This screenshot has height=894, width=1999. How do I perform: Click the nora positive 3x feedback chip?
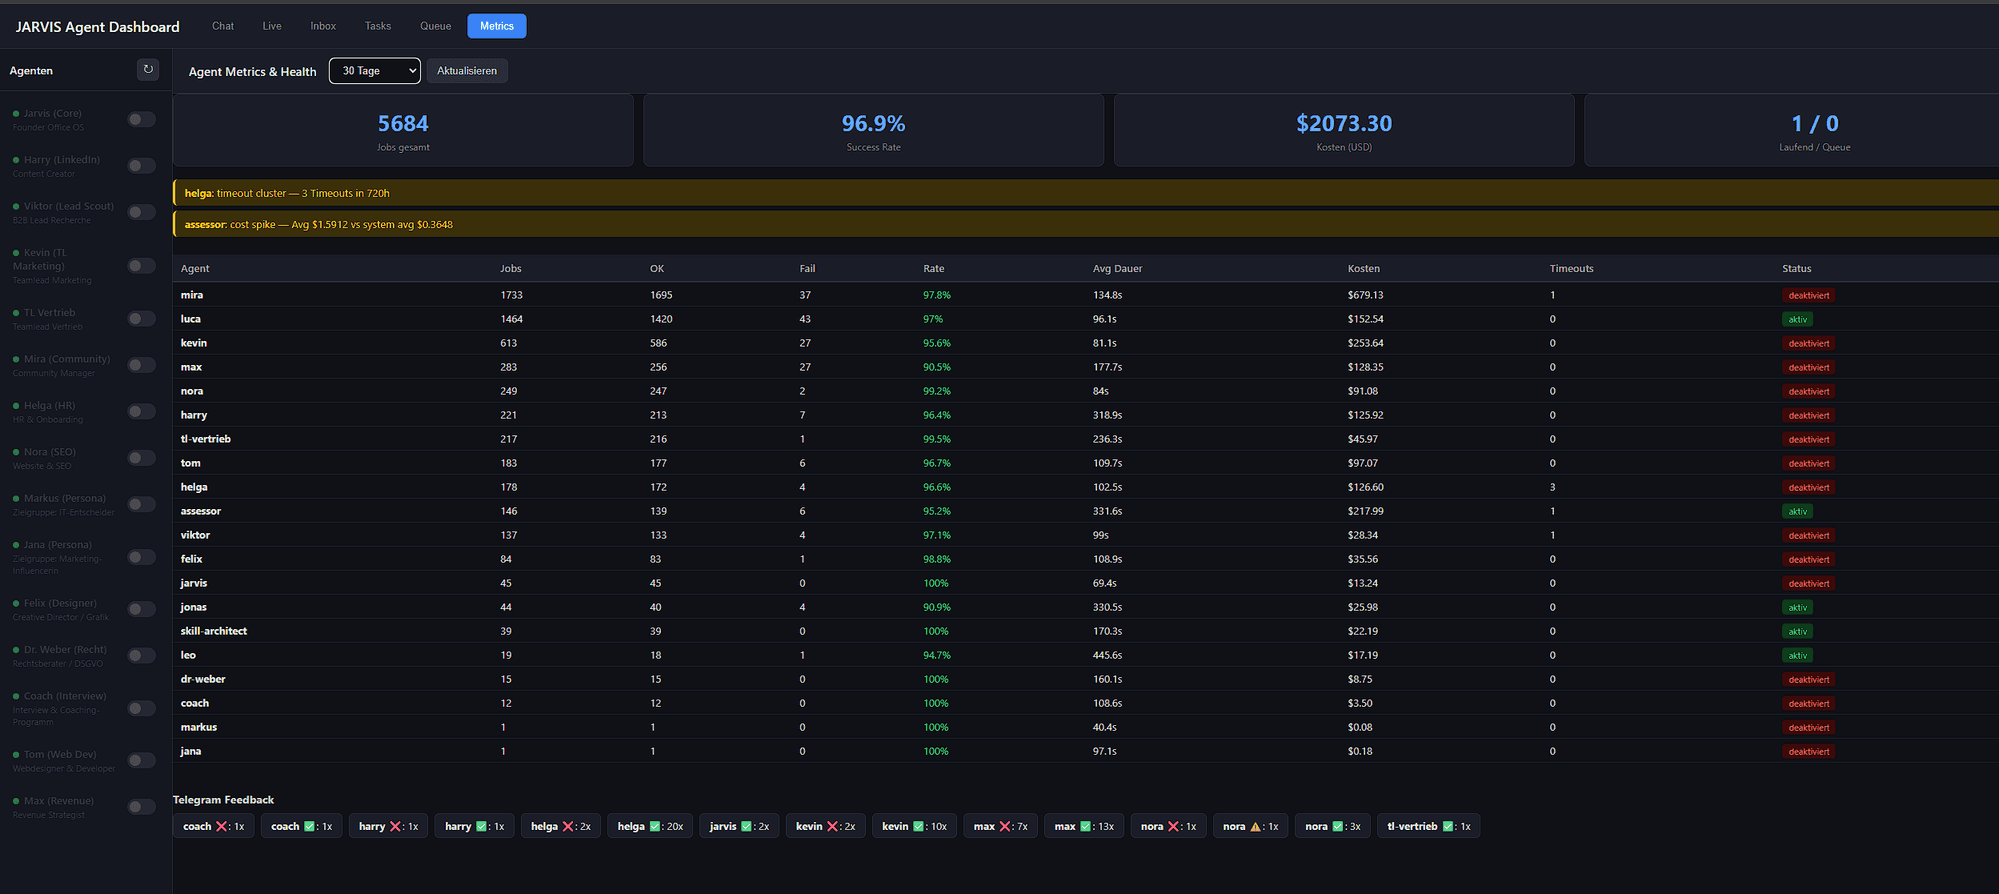pyautogui.click(x=1332, y=826)
